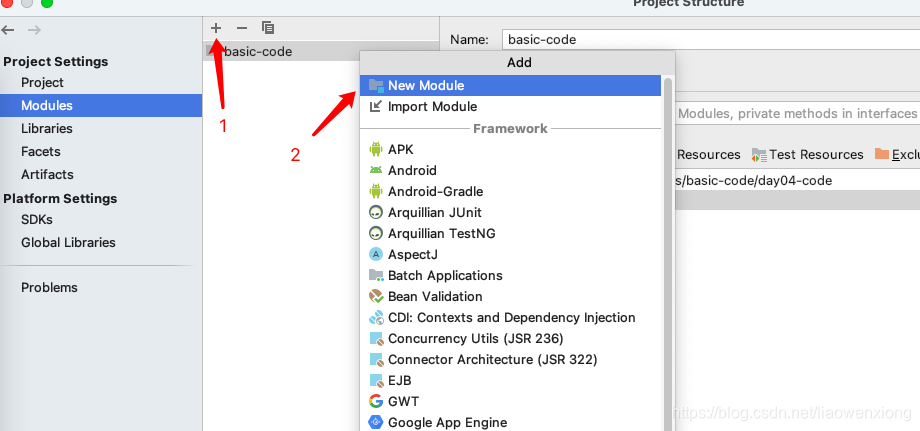Click the Test Resources folder icon
Image resolution: width=920 pixels, height=431 pixels.
click(759, 155)
